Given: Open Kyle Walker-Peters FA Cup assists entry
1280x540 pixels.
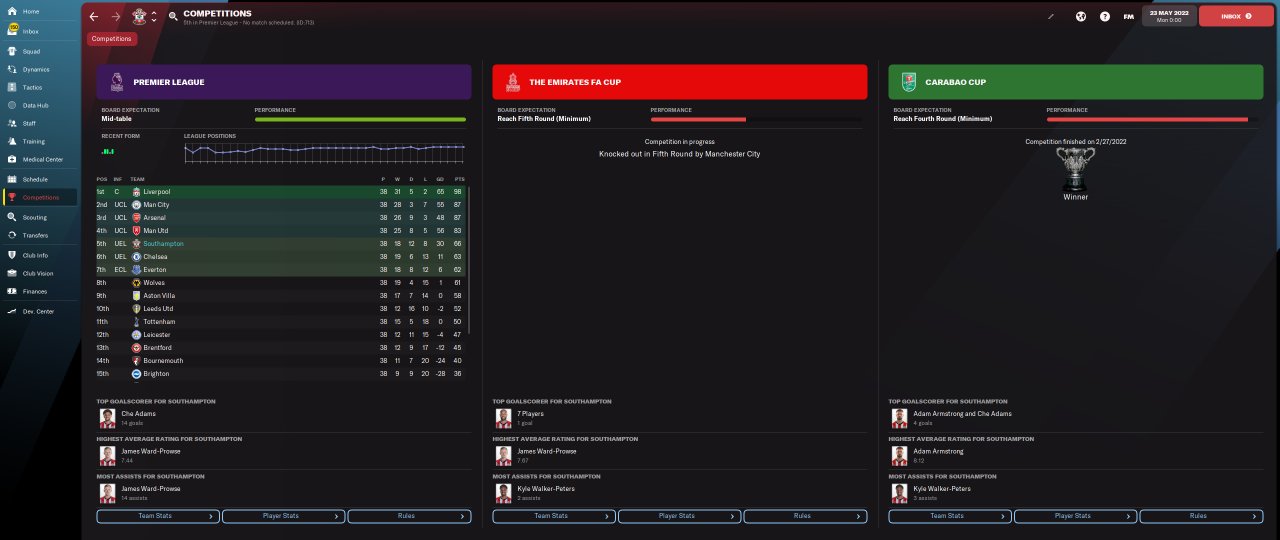Looking at the screenshot, I should 680,492.
